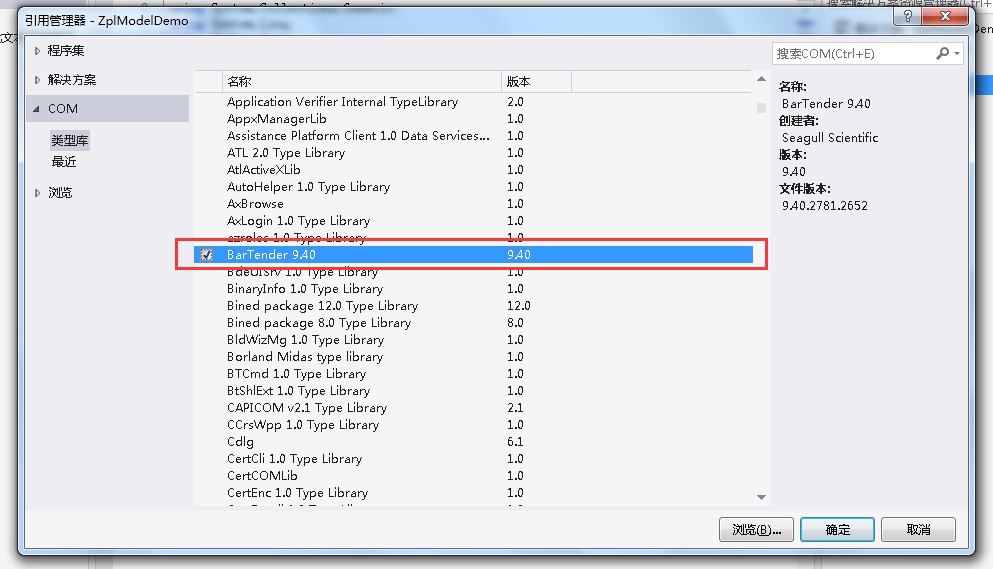Select the AxBrowse row
This screenshot has height=569, width=993.
[x=473, y=204]
